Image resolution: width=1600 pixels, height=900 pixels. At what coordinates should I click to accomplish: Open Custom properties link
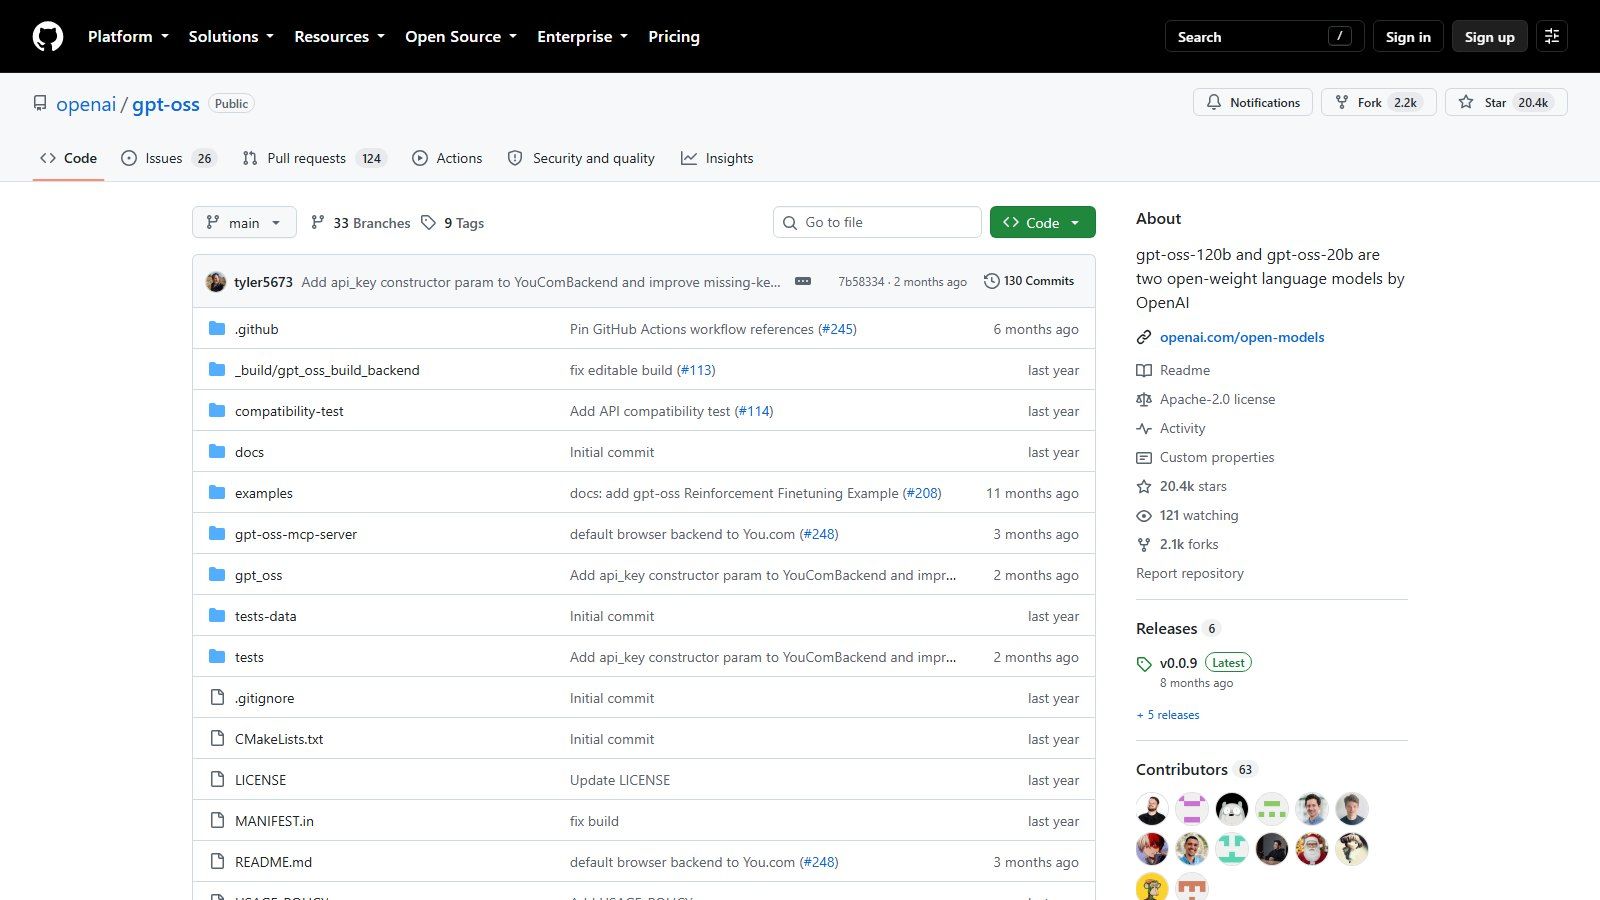pyautogui.click(x=1217, y=457)
